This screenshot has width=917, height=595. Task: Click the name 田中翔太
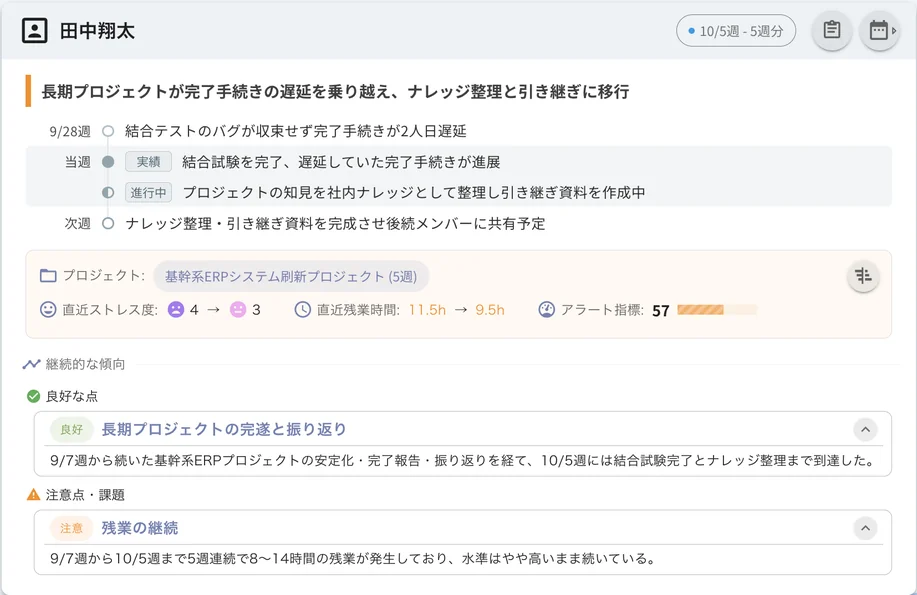(97, 30)
